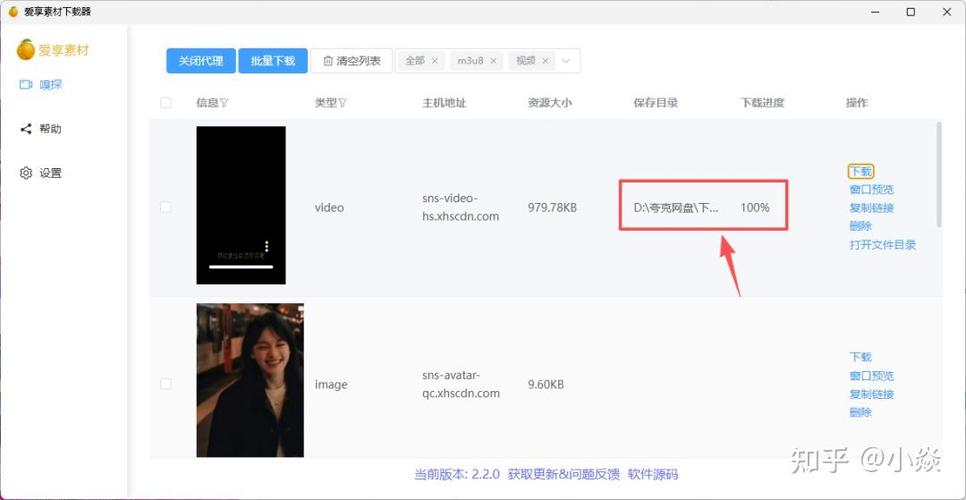Click the 软件源码 source code link
This screenshot has width=966, height=500.
(x=652, y=474)
